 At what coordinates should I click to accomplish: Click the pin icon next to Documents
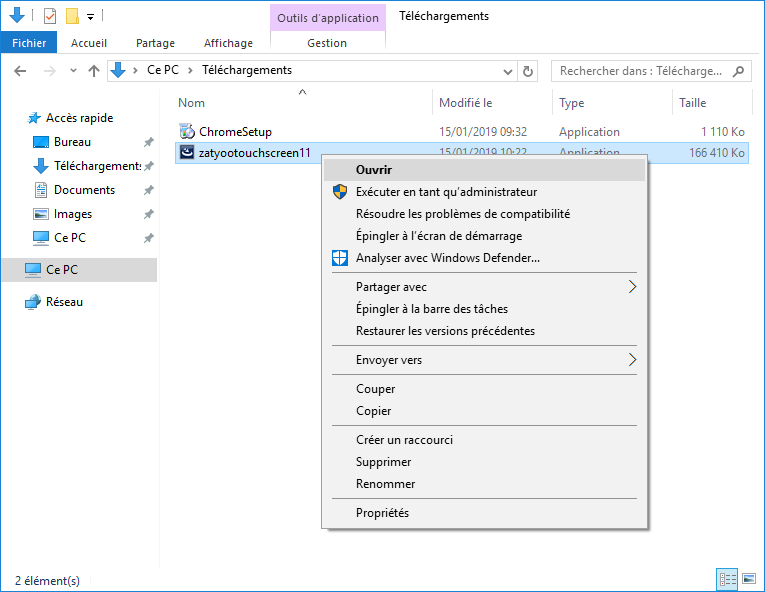click(149, 190)
